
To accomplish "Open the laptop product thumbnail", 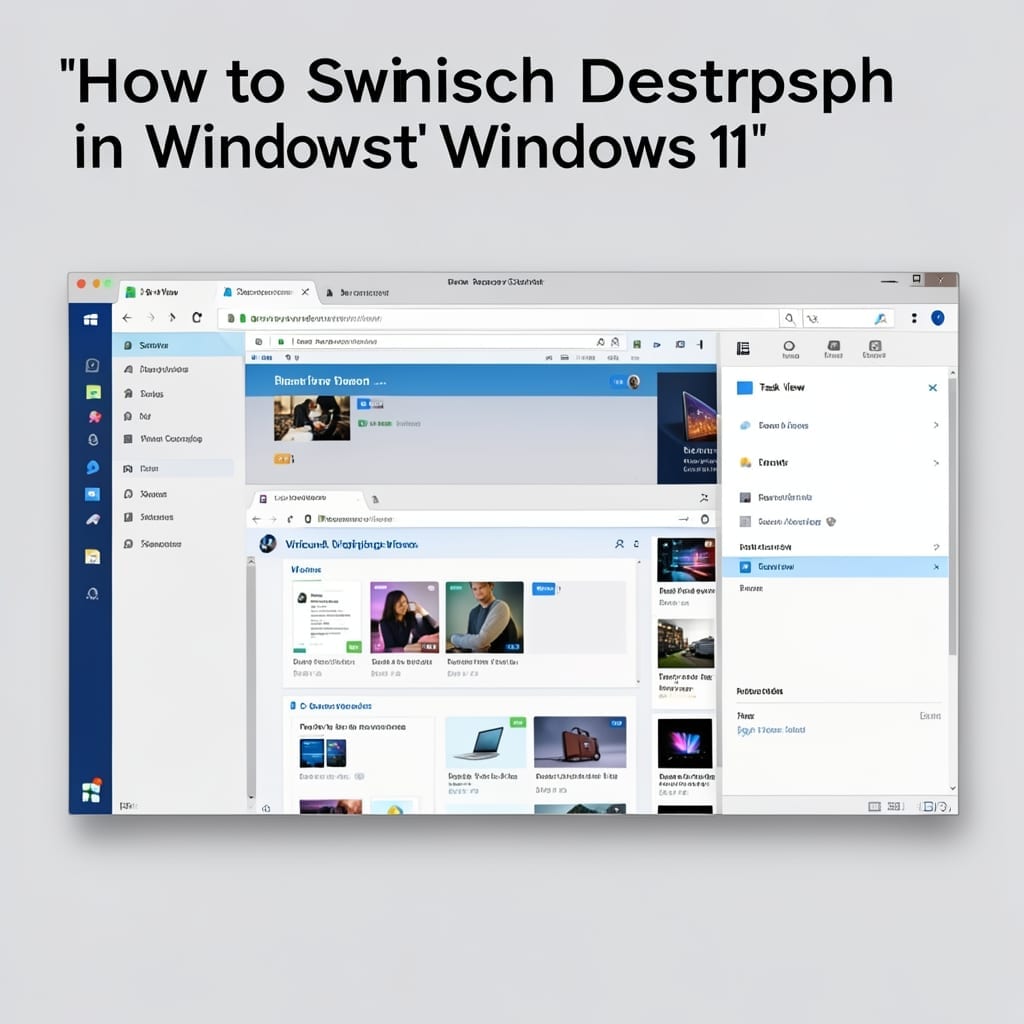I will [x=485, y=743].
